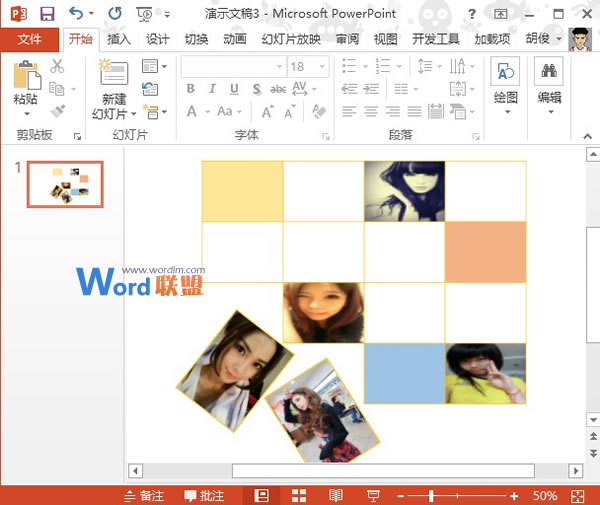
Task: Click the Paste clipboard icon
Action: pyautogui.click(x=26, y=75)
